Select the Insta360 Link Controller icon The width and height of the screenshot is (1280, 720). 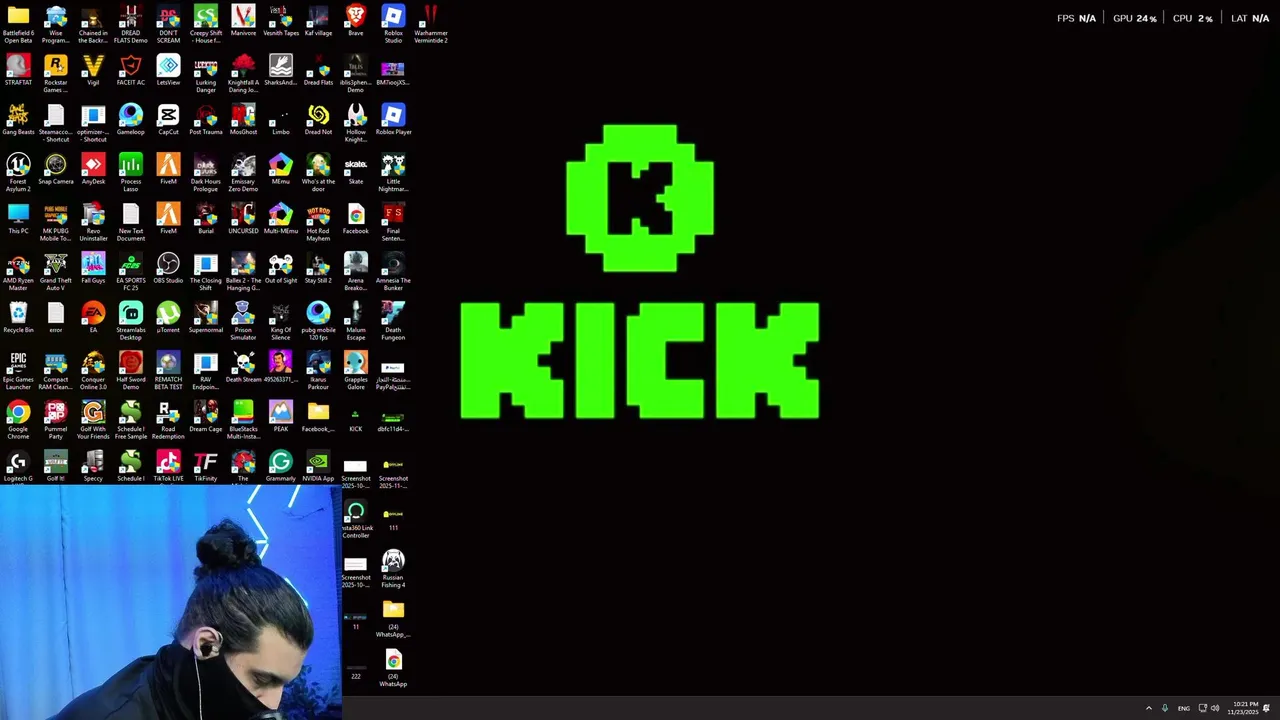coord(356,520)
